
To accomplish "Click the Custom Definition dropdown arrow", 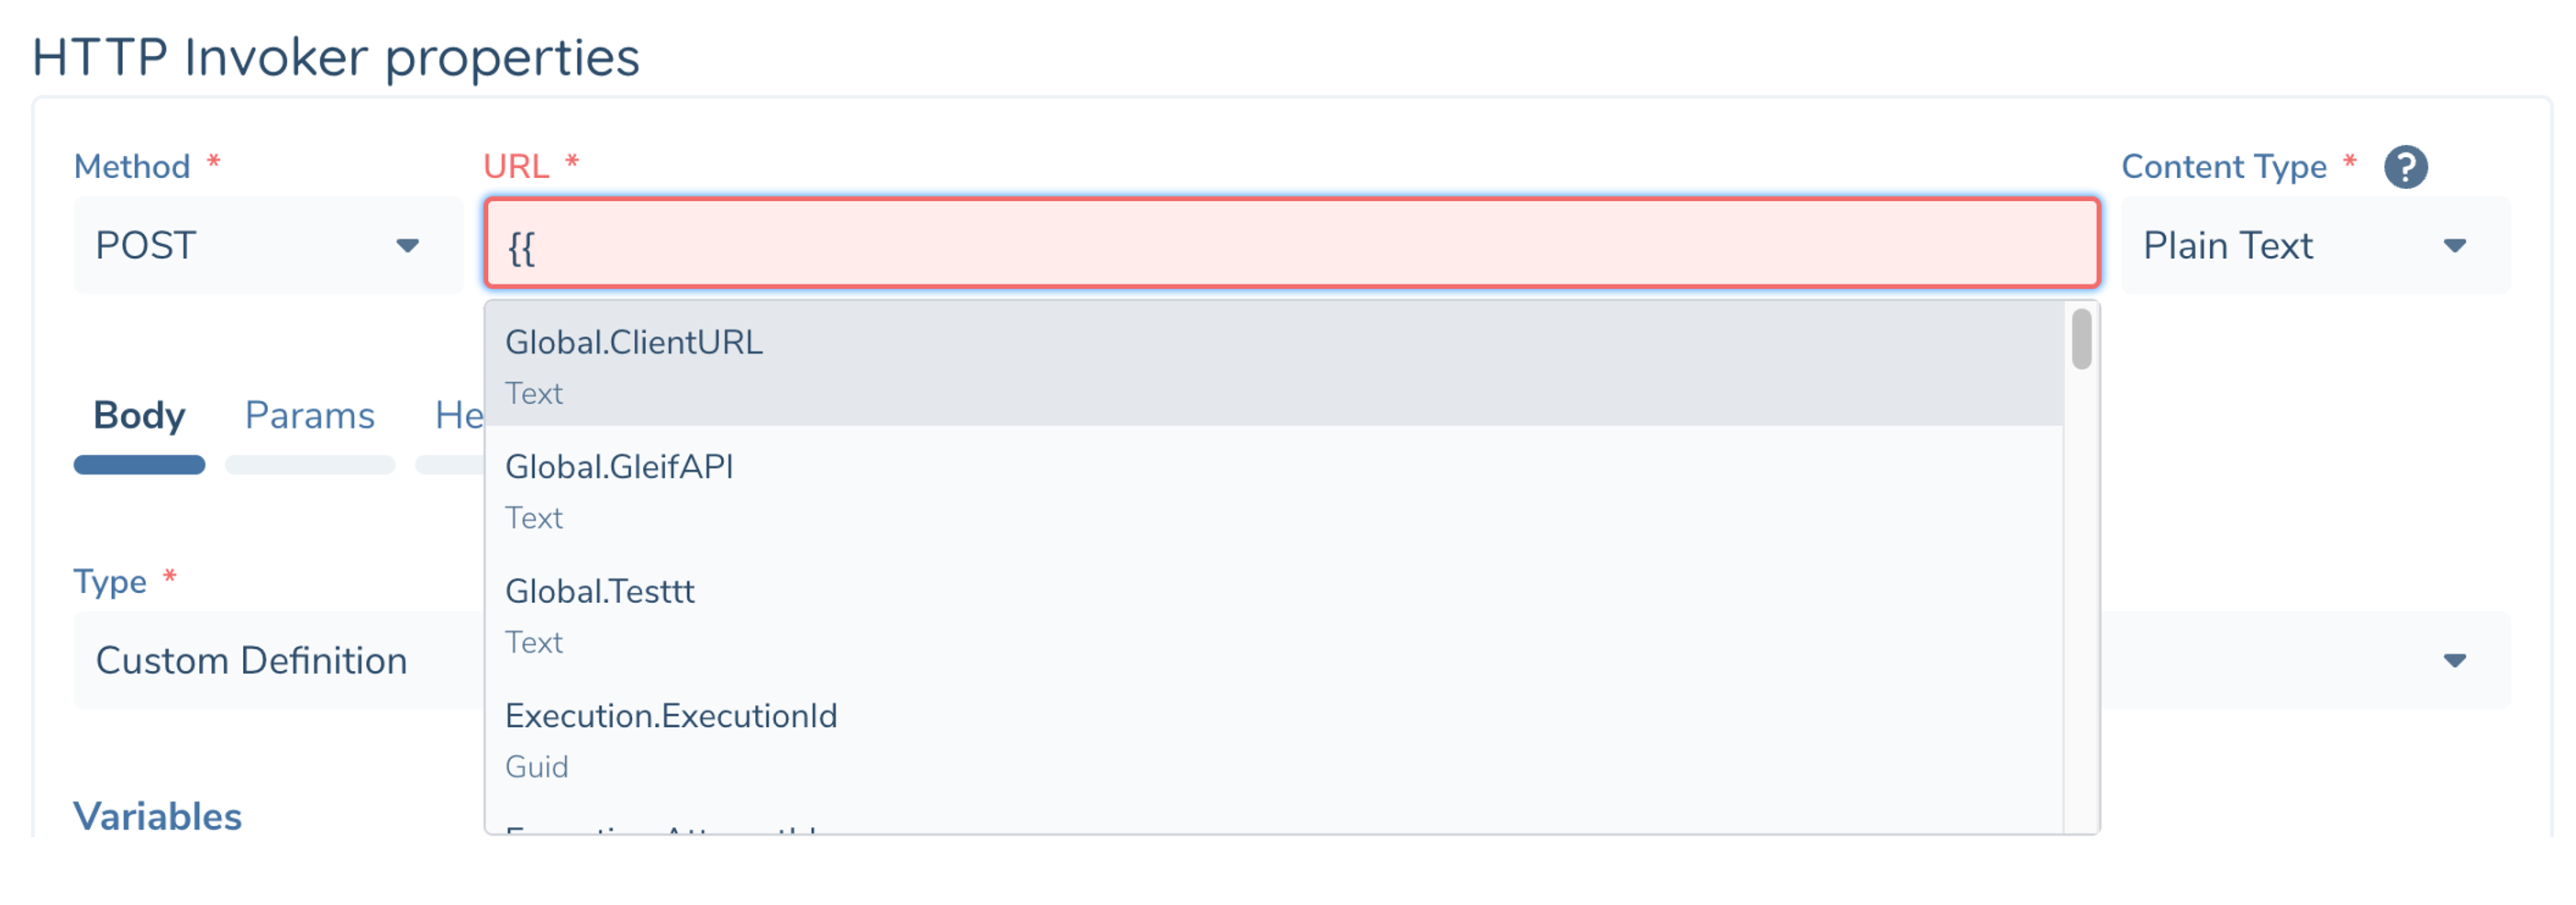I will click(x=2453, y=659).
